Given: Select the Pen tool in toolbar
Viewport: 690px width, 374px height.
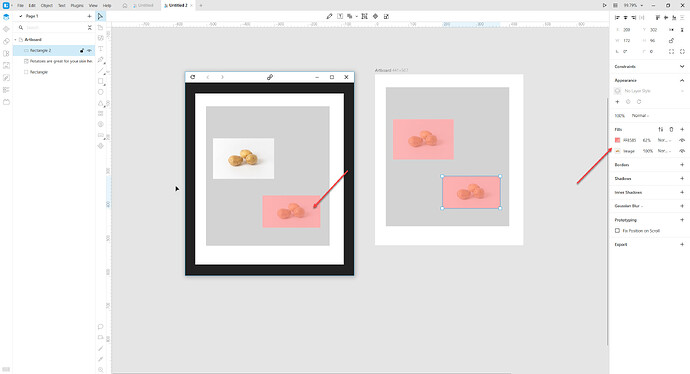Looking at the screenshot, I should (x=100, y=59).
